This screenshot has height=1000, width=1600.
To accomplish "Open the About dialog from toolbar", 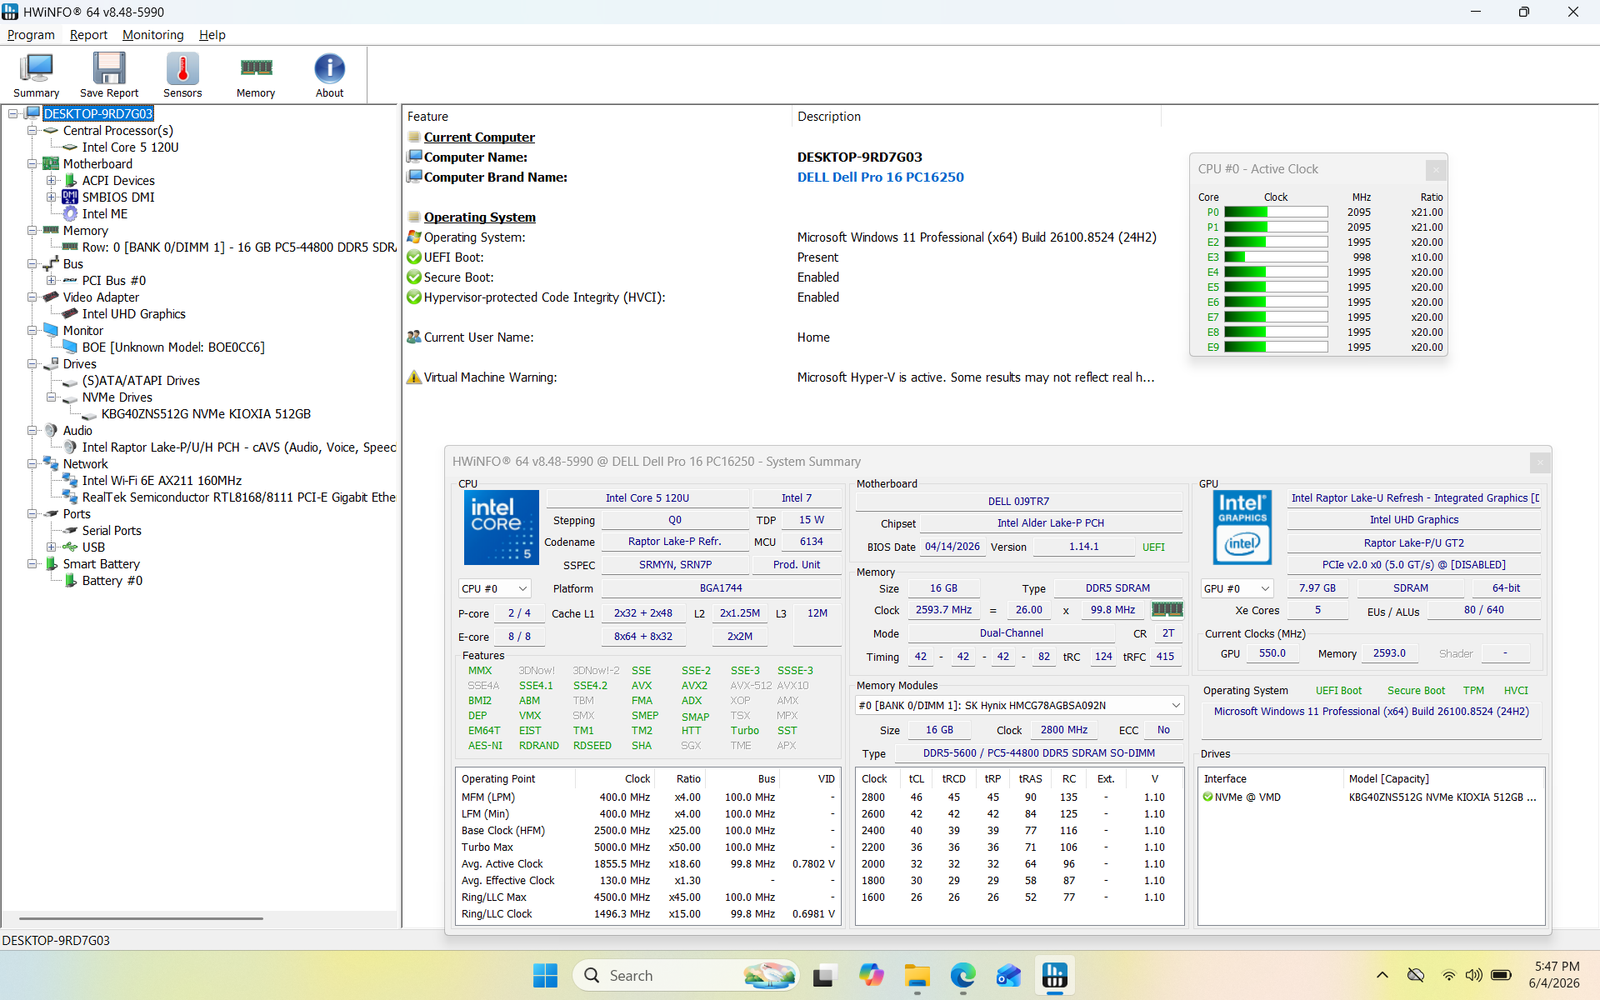I will [x=329, y=75].
